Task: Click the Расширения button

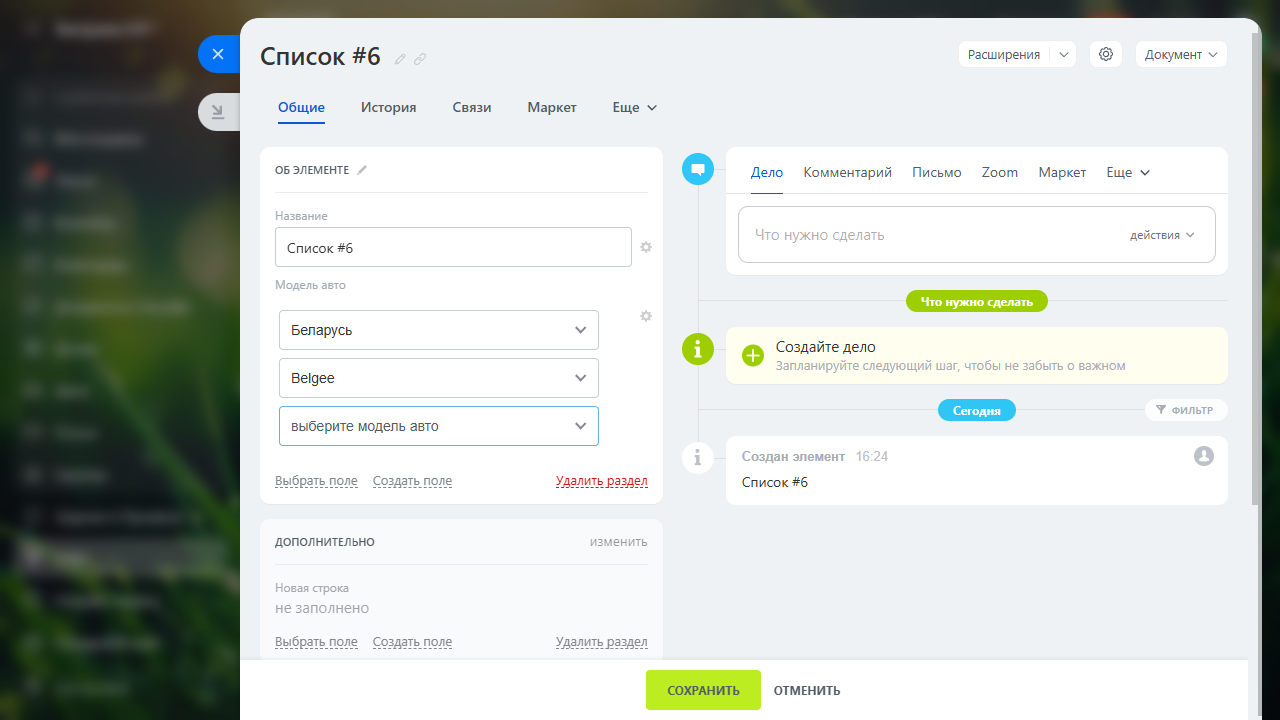Action: [x=1004, y=55]
